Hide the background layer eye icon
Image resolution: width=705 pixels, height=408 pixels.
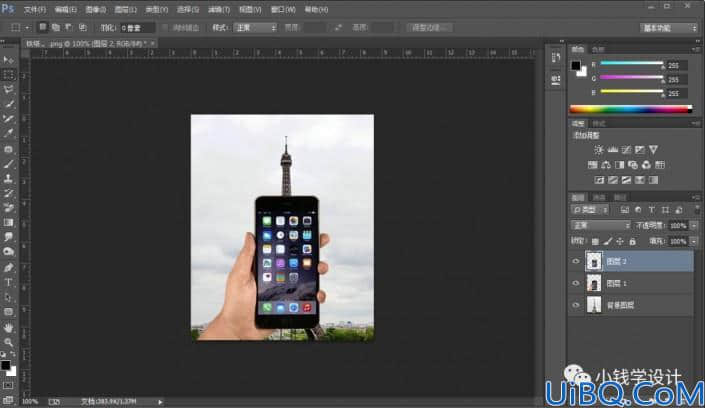click(x=576, y=305)
